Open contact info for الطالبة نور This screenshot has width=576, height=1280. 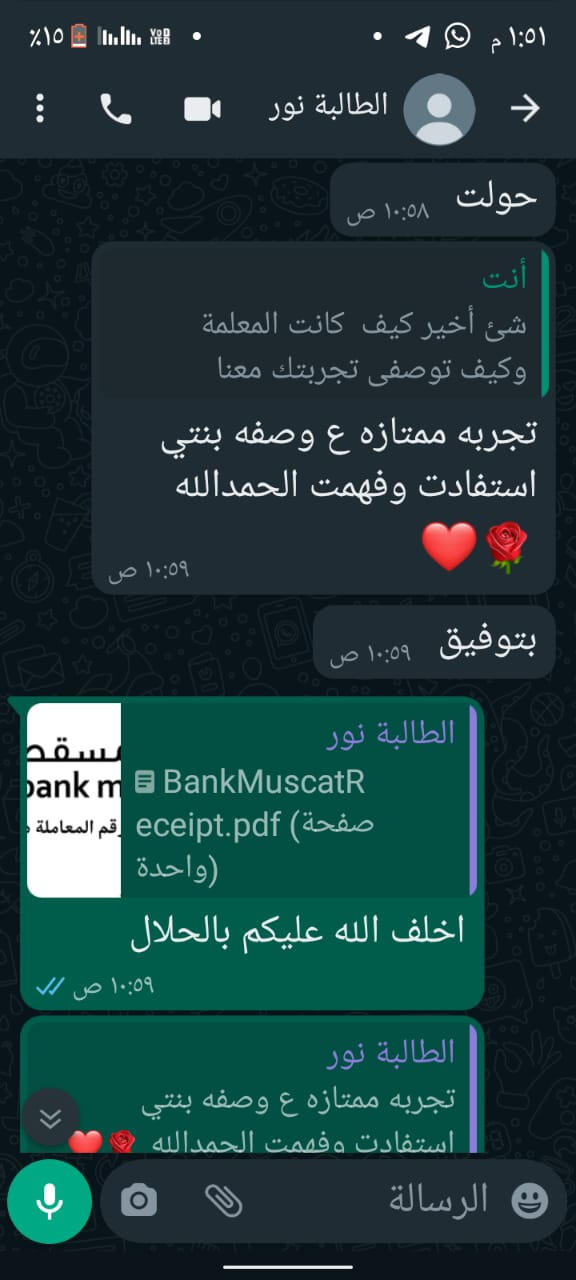tap(330, 107)
